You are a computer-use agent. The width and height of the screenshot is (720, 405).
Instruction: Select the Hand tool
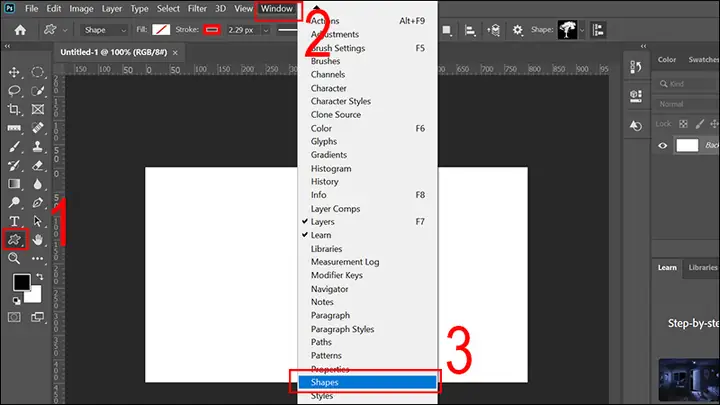[x=38, y=239]
